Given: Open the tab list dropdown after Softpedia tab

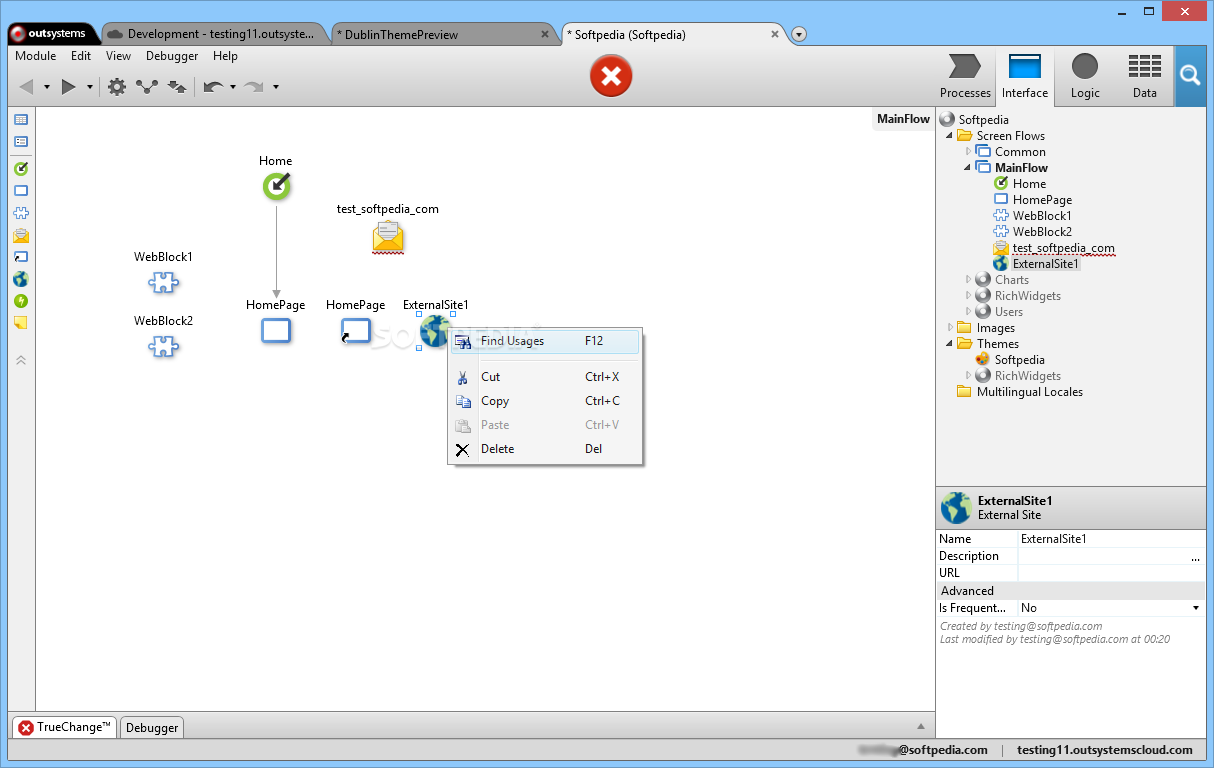Looking at the screenshot, I should click(799, 34).
